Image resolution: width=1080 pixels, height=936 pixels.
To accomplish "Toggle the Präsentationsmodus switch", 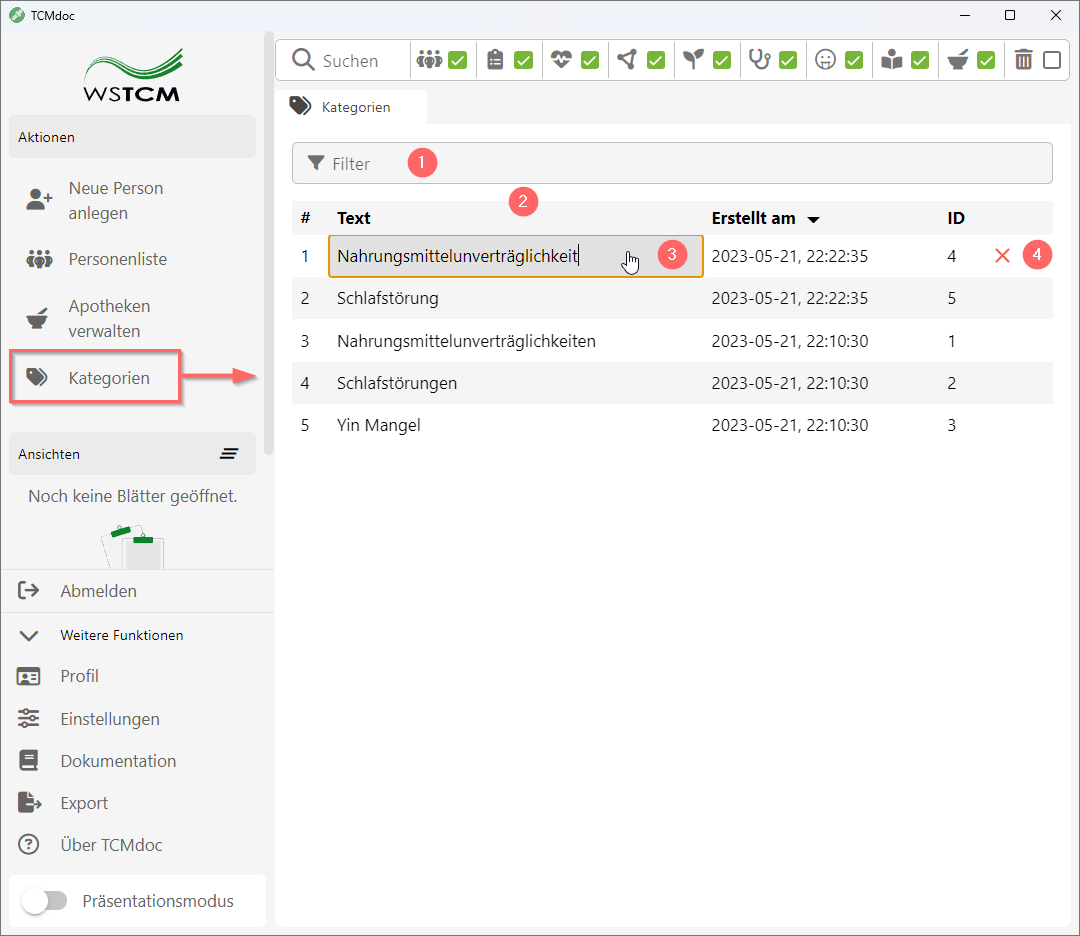I will pyautogui.click(x=45, y=901).
